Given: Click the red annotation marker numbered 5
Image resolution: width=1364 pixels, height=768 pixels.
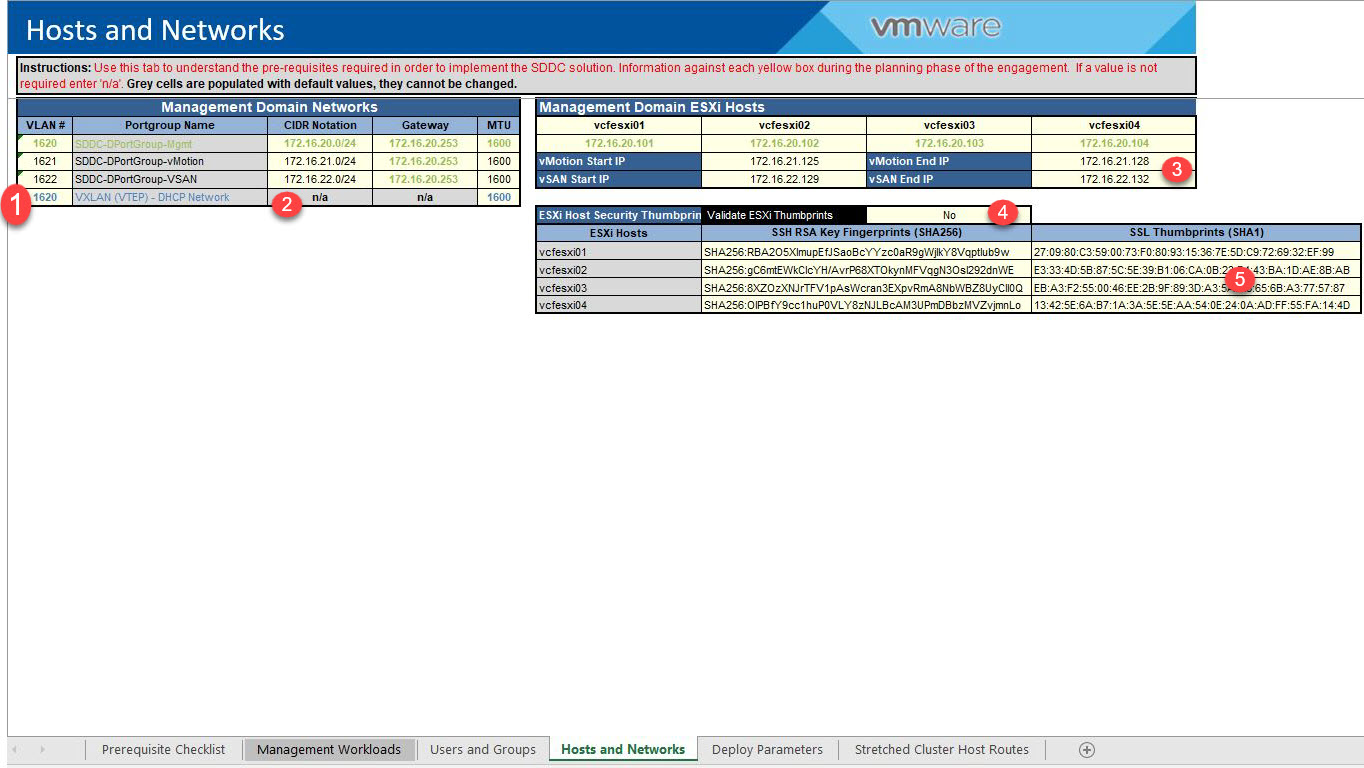Looking at the screenshot, I should click(x=1240, y=280).
